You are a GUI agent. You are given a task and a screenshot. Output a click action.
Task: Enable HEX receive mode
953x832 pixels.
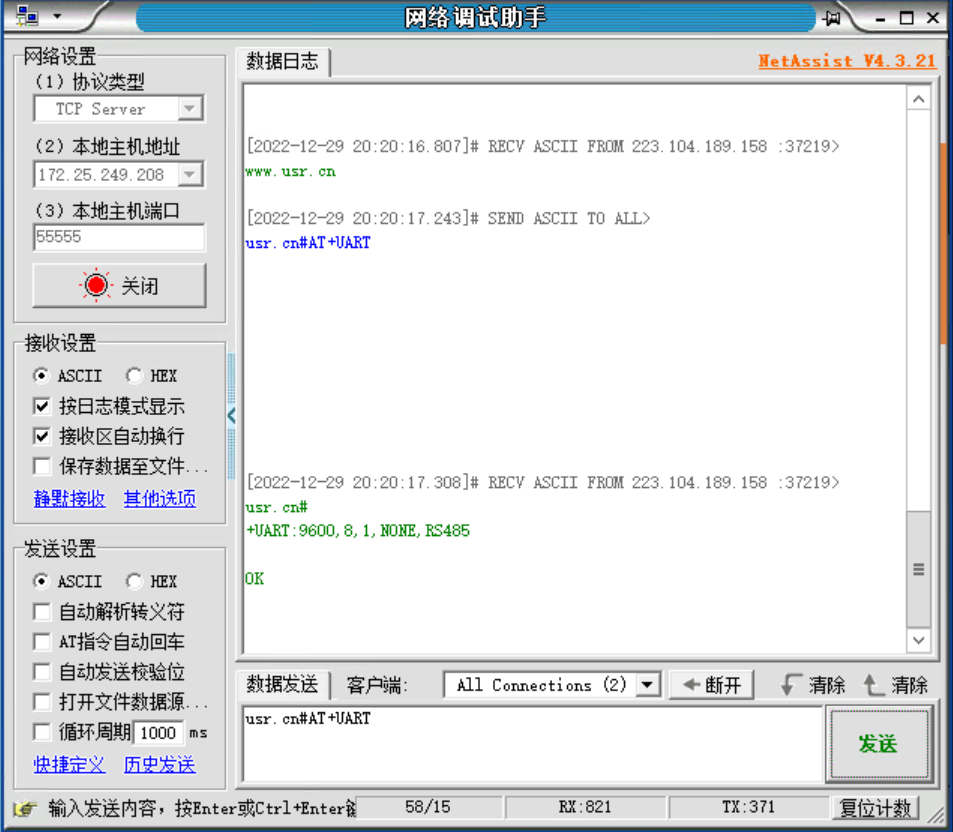pos(135,376)
